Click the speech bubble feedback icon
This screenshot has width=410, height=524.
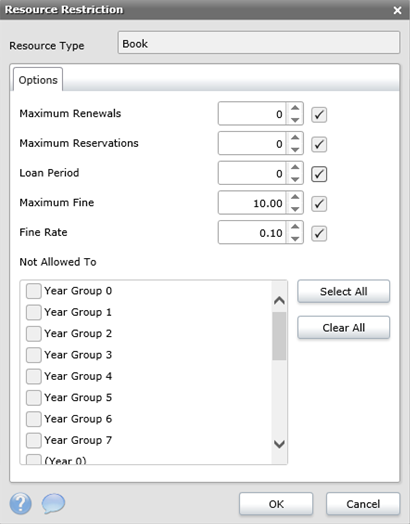coord(53,503)
